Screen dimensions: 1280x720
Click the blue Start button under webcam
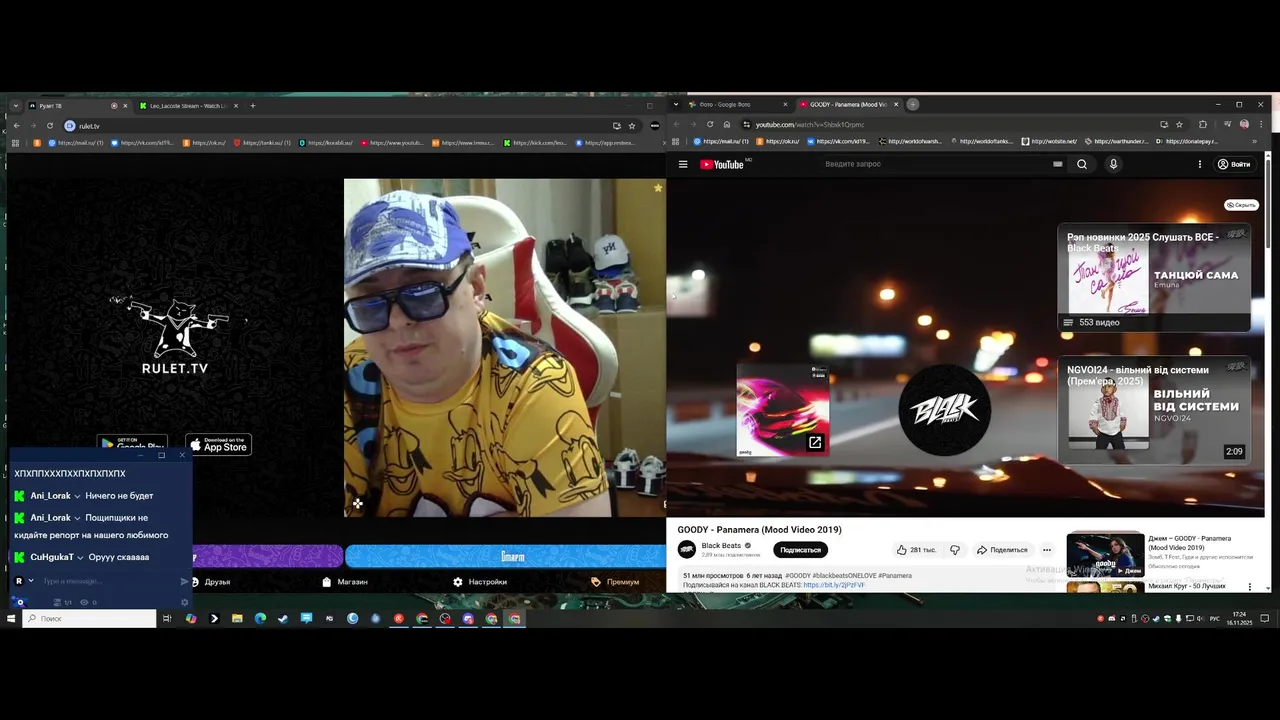pyautogui.click(x=505, y=556)
